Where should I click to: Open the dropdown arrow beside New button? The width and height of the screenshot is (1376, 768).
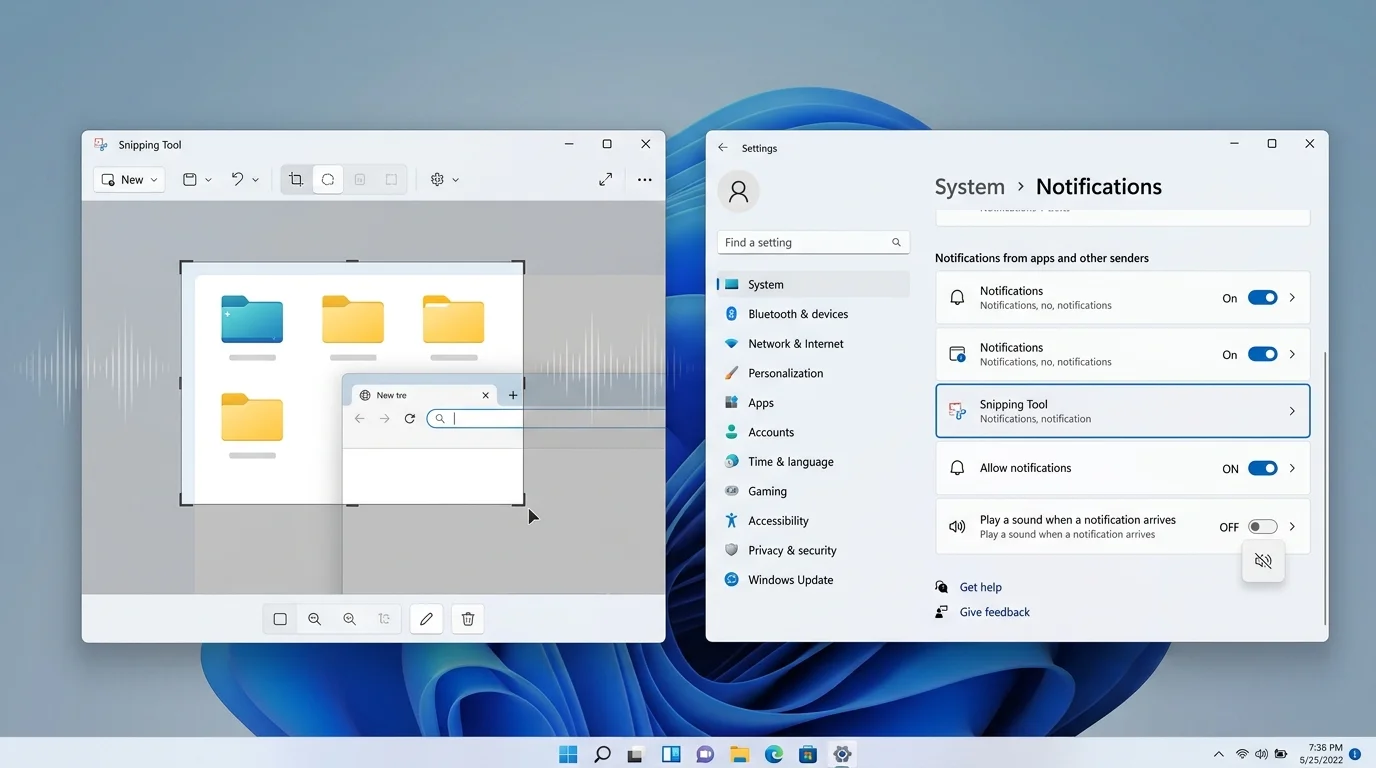tap(154, 180)
